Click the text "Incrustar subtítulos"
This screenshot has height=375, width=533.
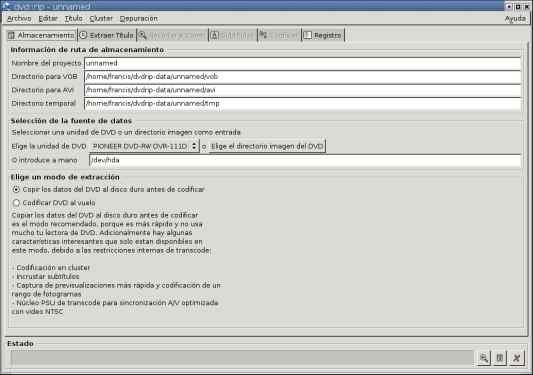coord(48,276)
